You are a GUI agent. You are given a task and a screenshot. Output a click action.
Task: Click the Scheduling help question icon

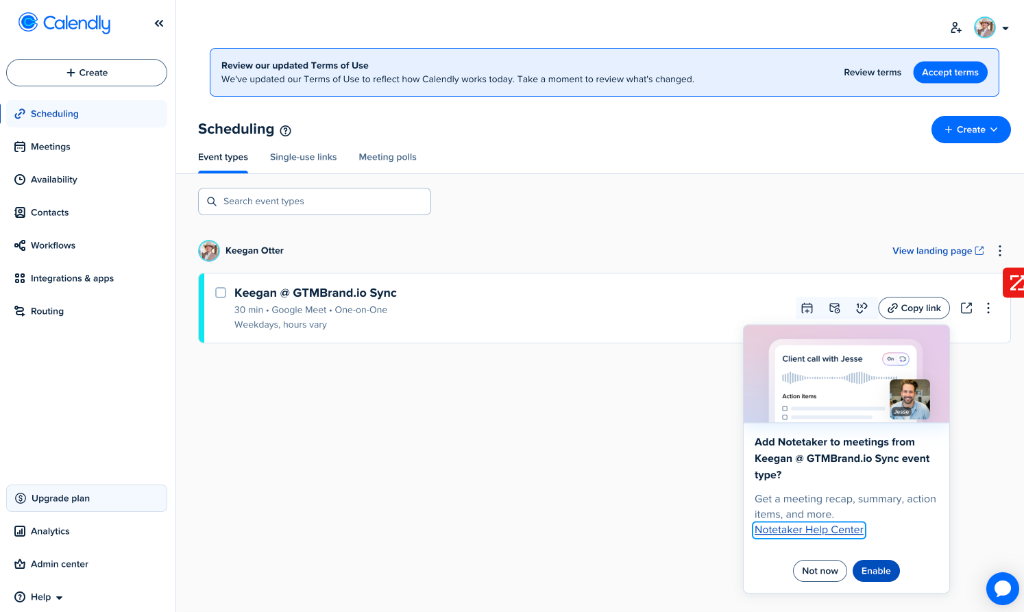tap(285, 131)
